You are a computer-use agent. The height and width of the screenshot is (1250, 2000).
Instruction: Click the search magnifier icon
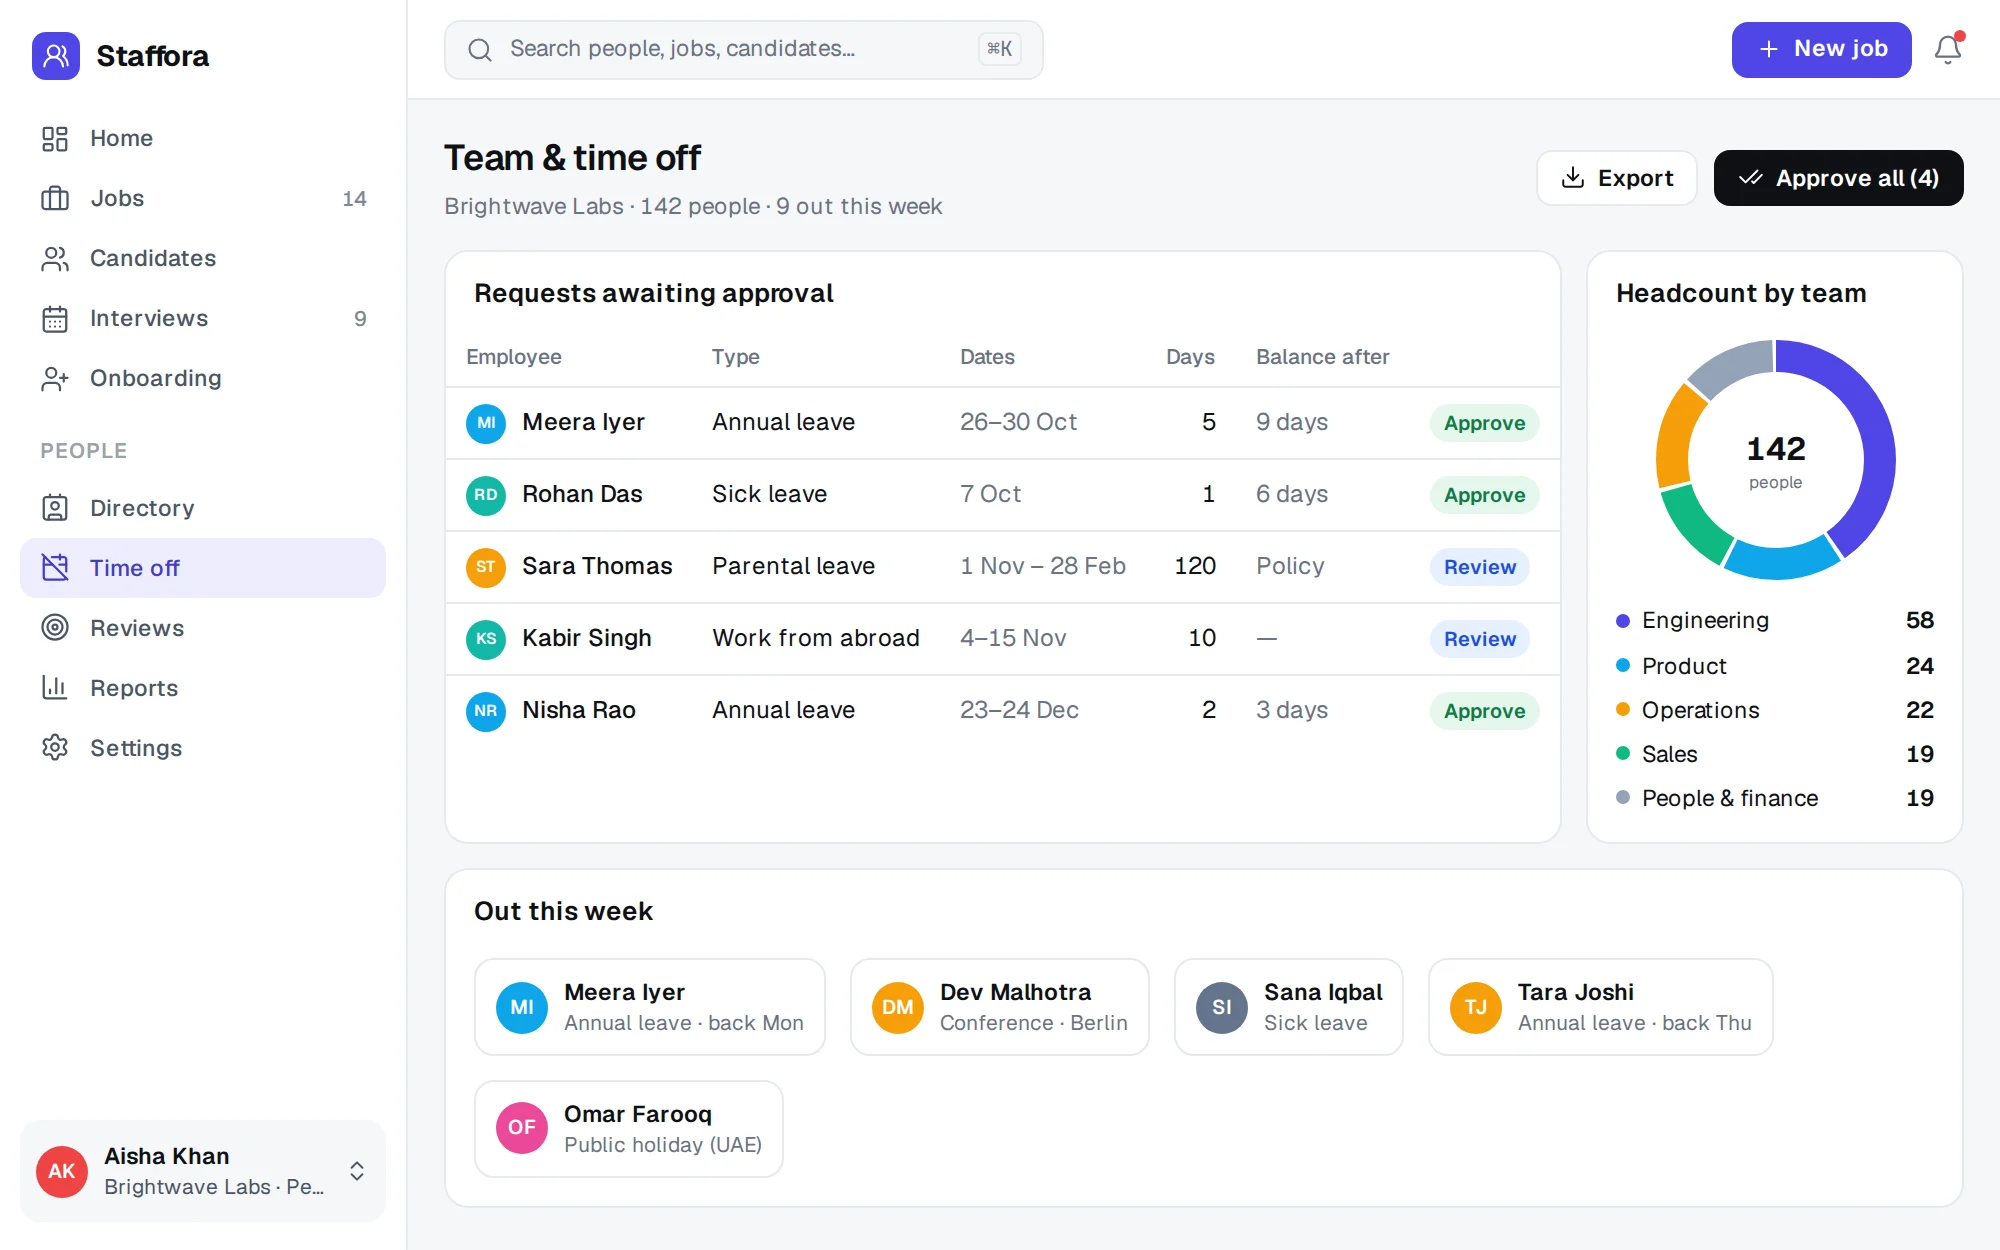(x=480, y=50)
